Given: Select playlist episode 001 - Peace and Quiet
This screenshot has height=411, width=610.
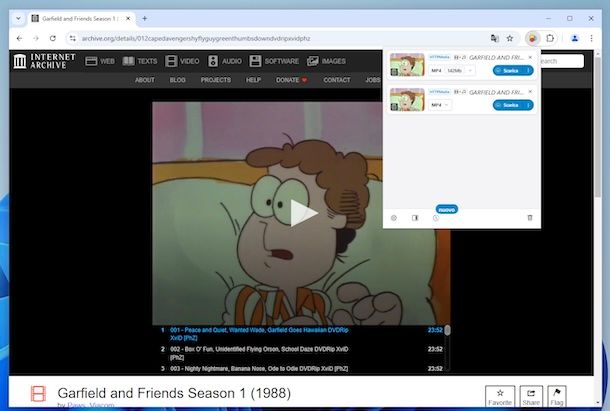Looking at the screenshot, I should (302, 334).
